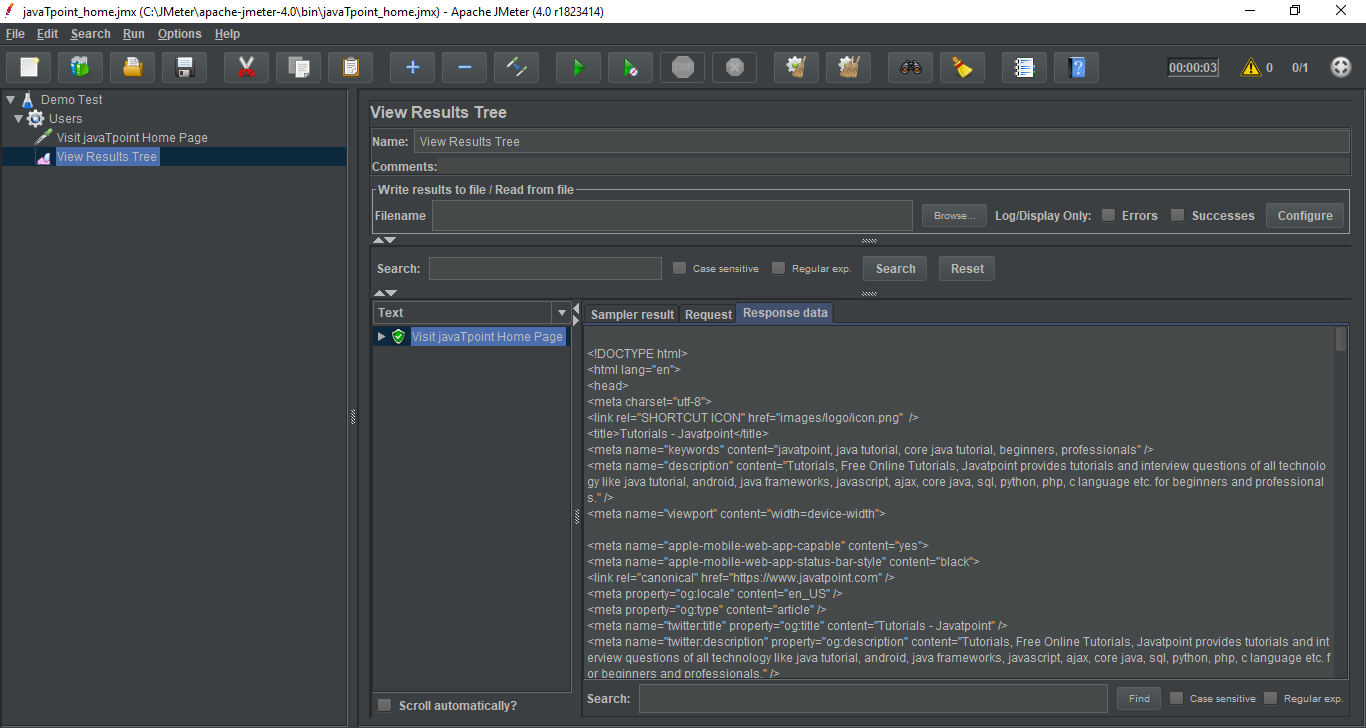Screen dimensions: 1366x728
Task: Toggle Case sensitive checkbox beside Find button
Action: [x=1176, y=698]
